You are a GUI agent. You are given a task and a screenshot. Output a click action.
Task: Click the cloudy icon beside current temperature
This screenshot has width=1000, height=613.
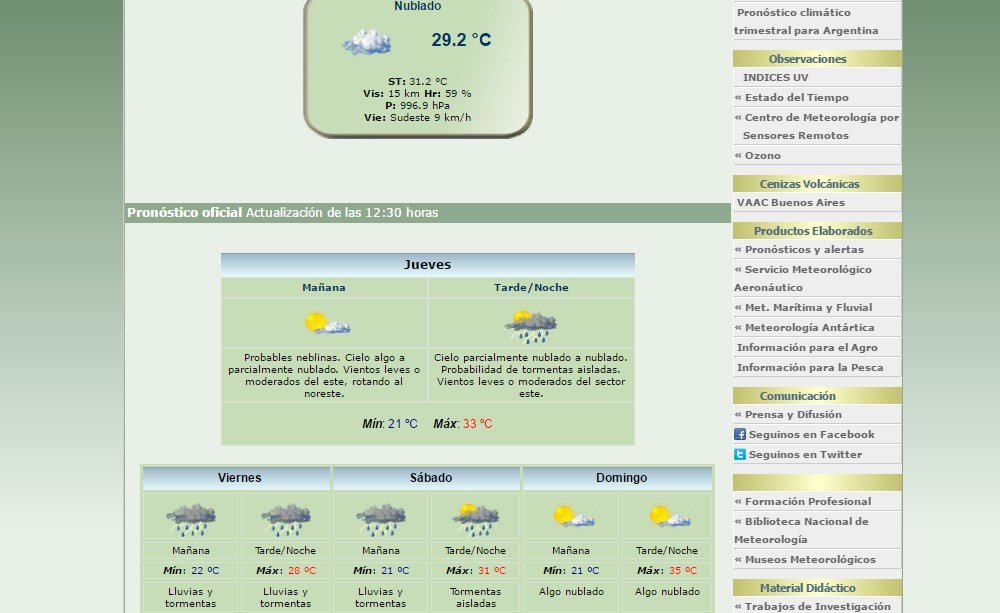click(x=366, y=42)
